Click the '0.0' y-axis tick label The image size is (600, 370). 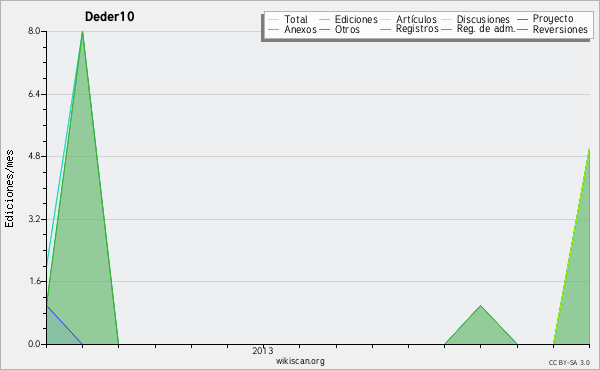(x=34, y=344)
